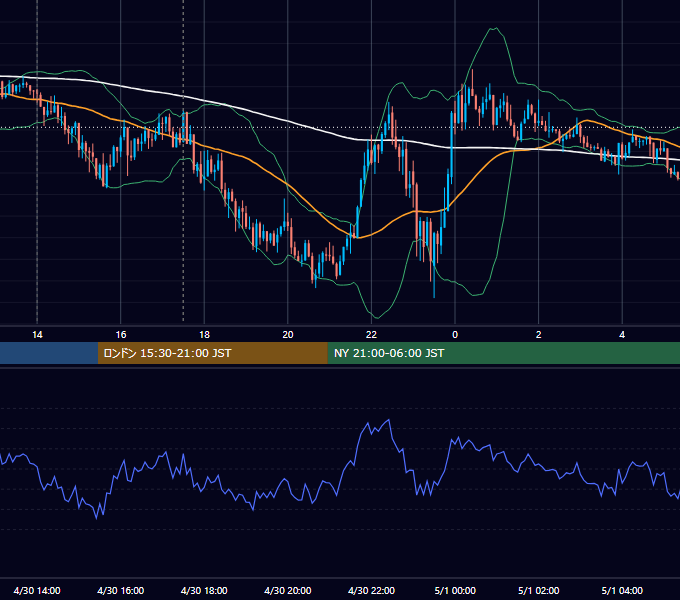The height and width of the screenshot is (600, 680).
Task: Click the 2 hour label on price chart axis
Action: (x=539, y=335)
